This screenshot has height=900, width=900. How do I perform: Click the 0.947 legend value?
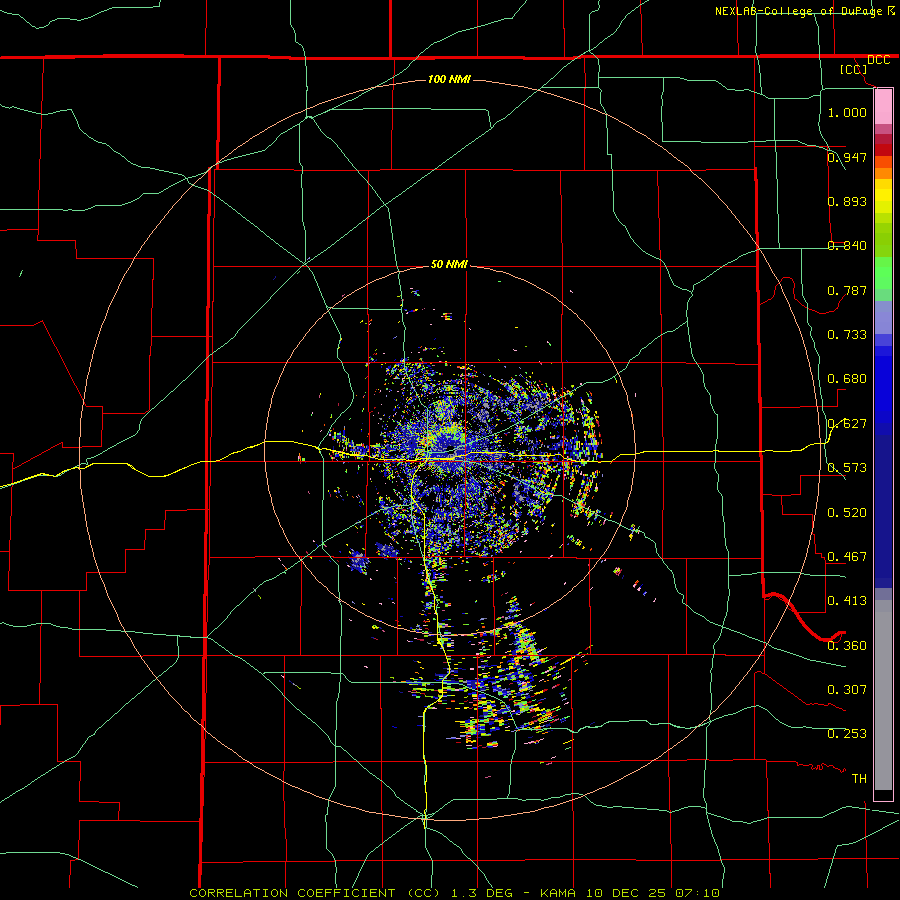click(x=847, y=157)
